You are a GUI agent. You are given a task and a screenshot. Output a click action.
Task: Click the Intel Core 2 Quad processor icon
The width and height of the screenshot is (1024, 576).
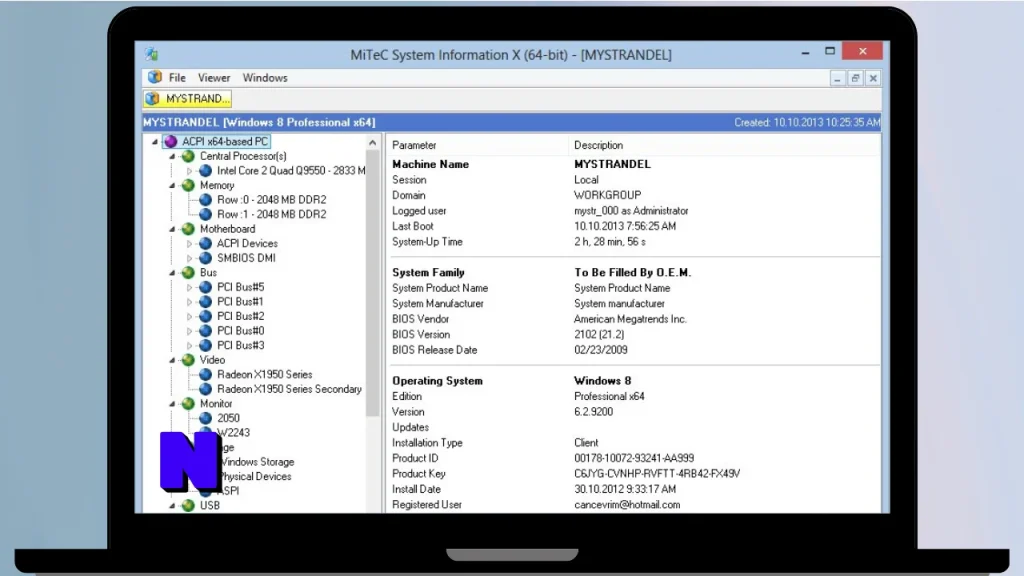(x=205, y=170)
